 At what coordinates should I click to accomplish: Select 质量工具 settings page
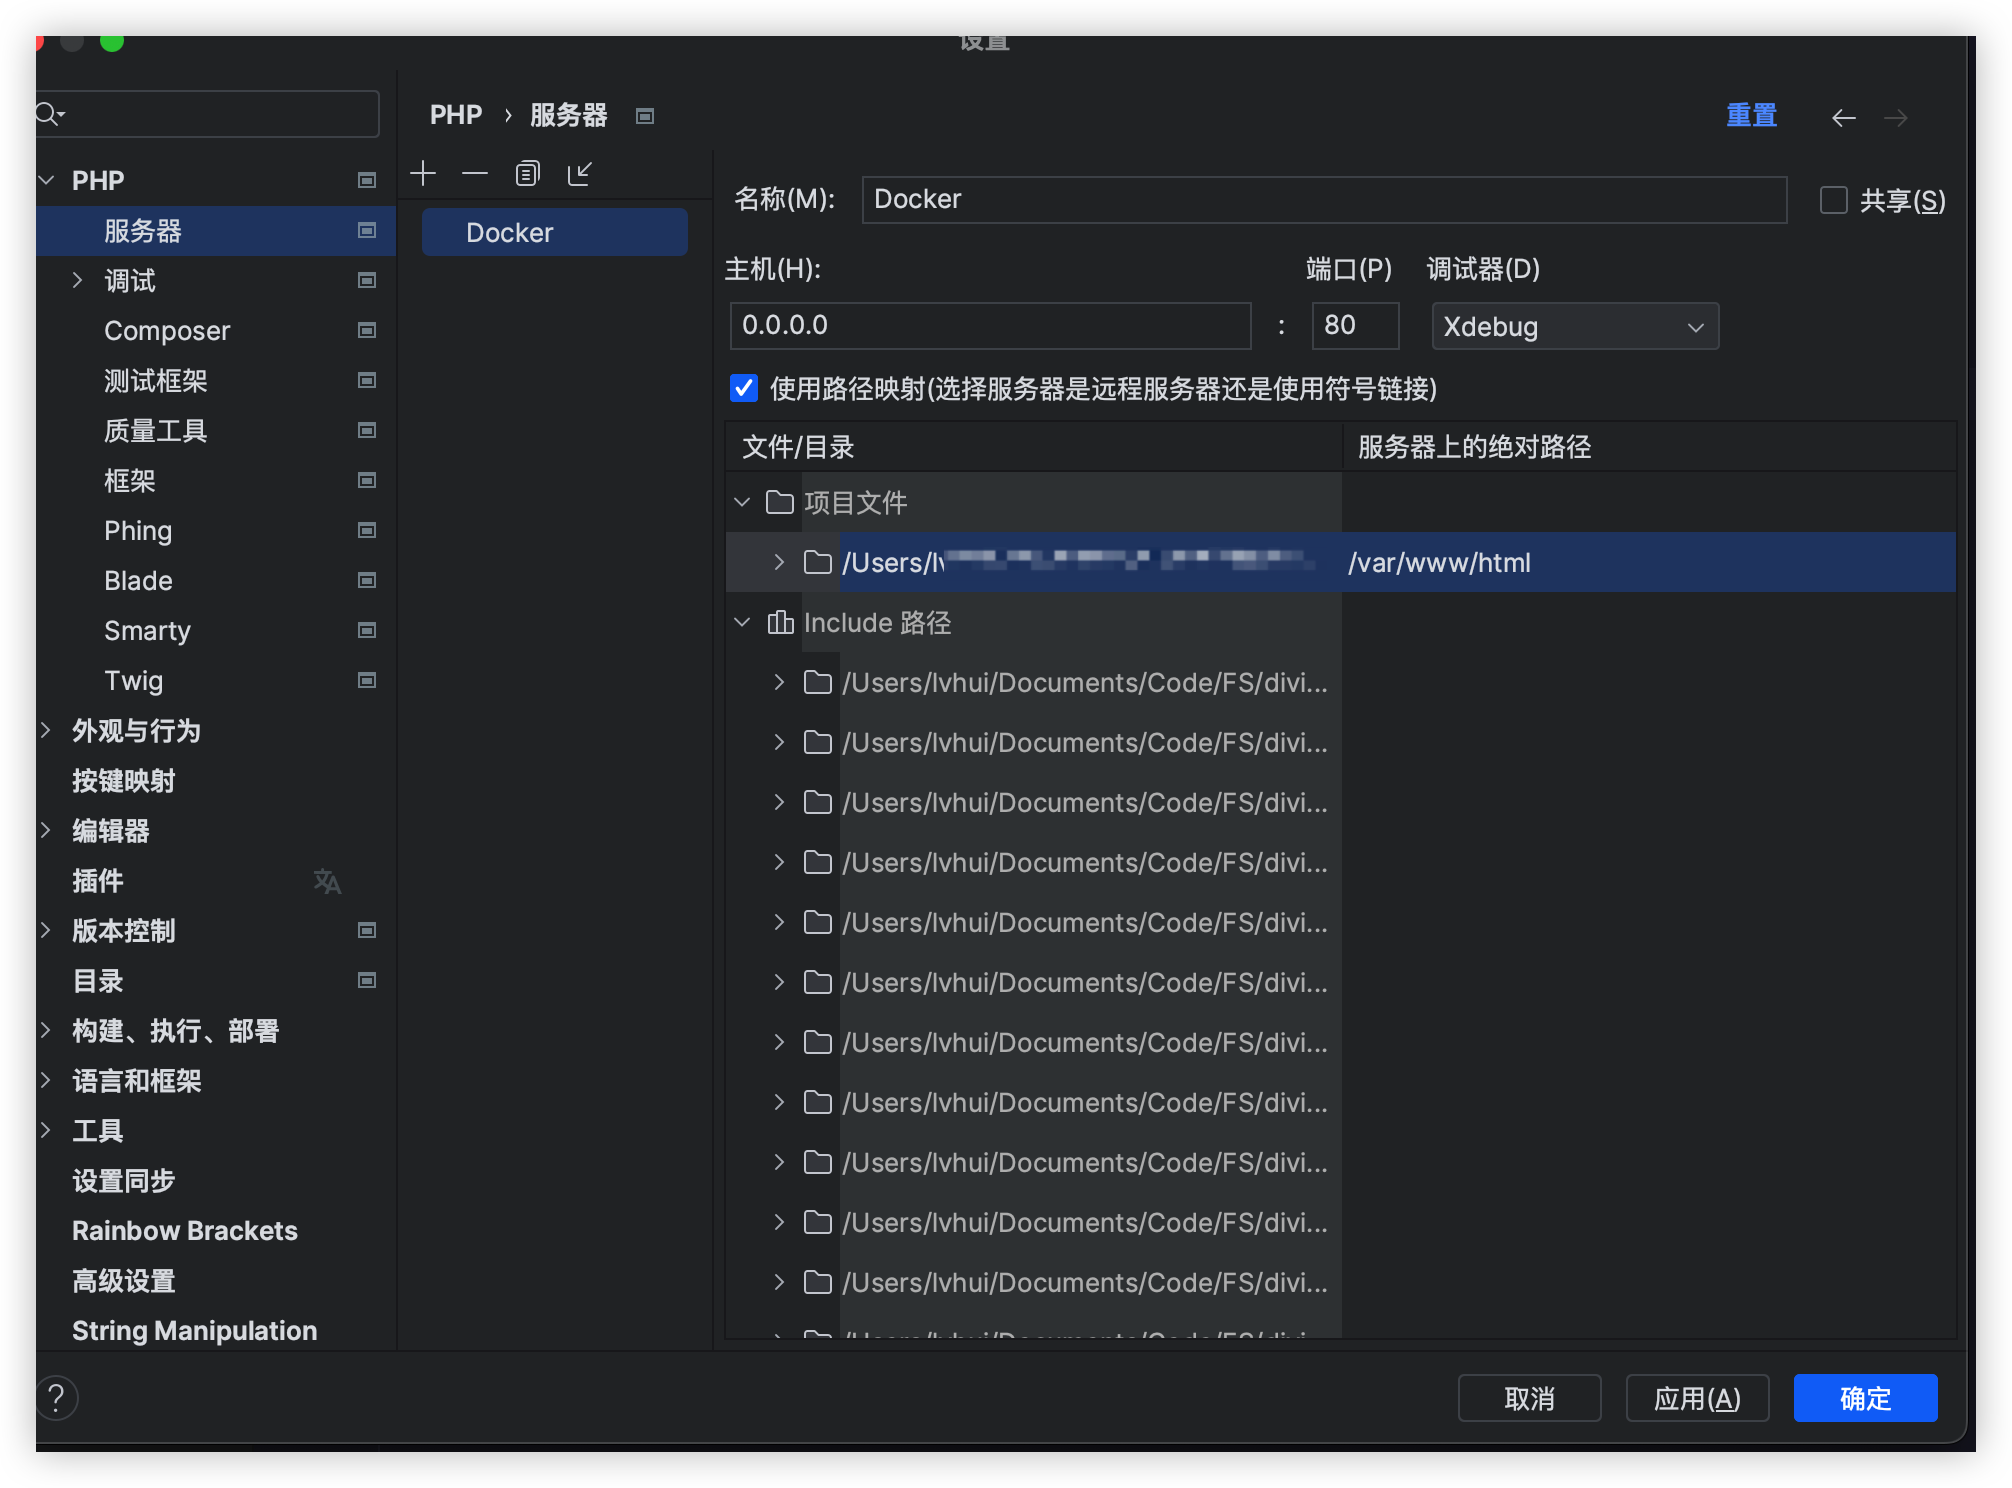click(156, 430)
